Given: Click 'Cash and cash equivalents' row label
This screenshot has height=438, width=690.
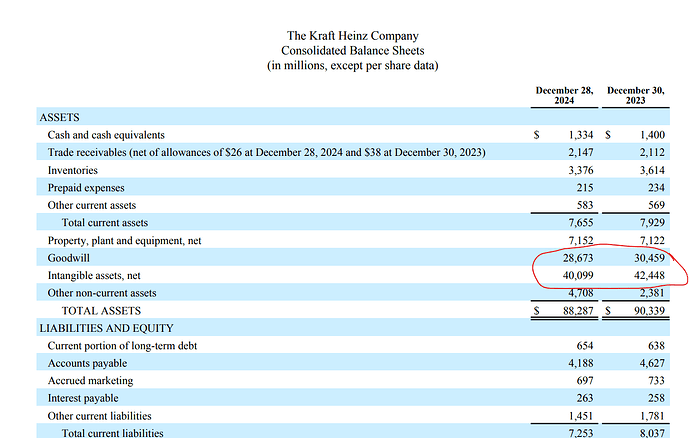Looking at the screenshot, I should coord(106,135).
